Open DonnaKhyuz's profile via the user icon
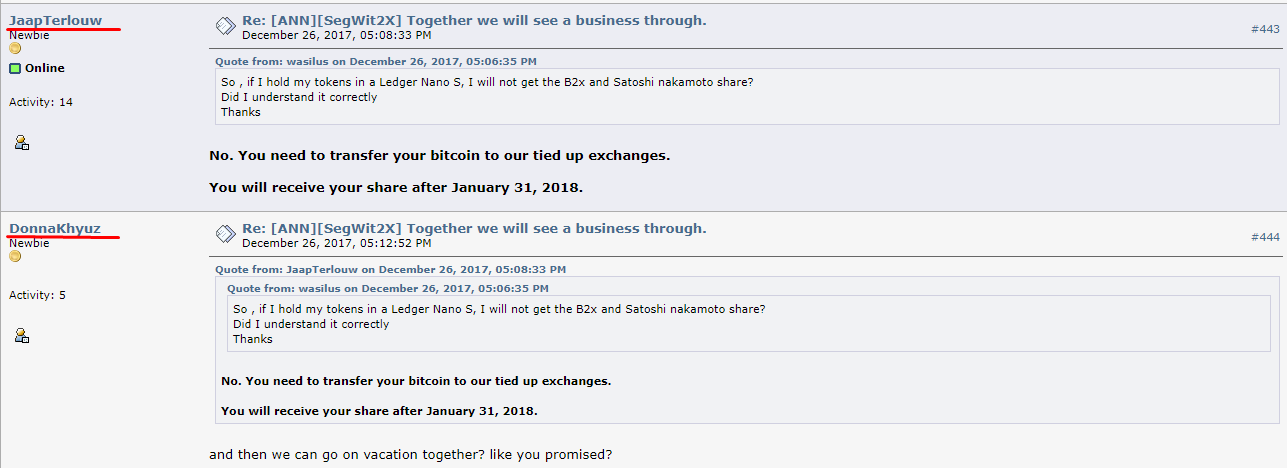 22,335
